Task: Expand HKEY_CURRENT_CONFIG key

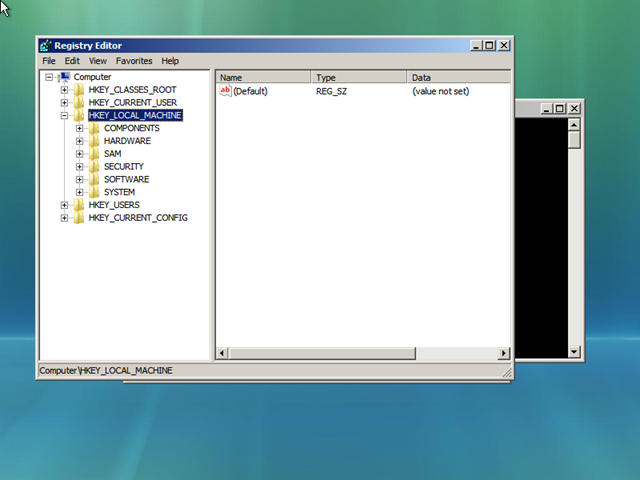Action: pos(64,218)
